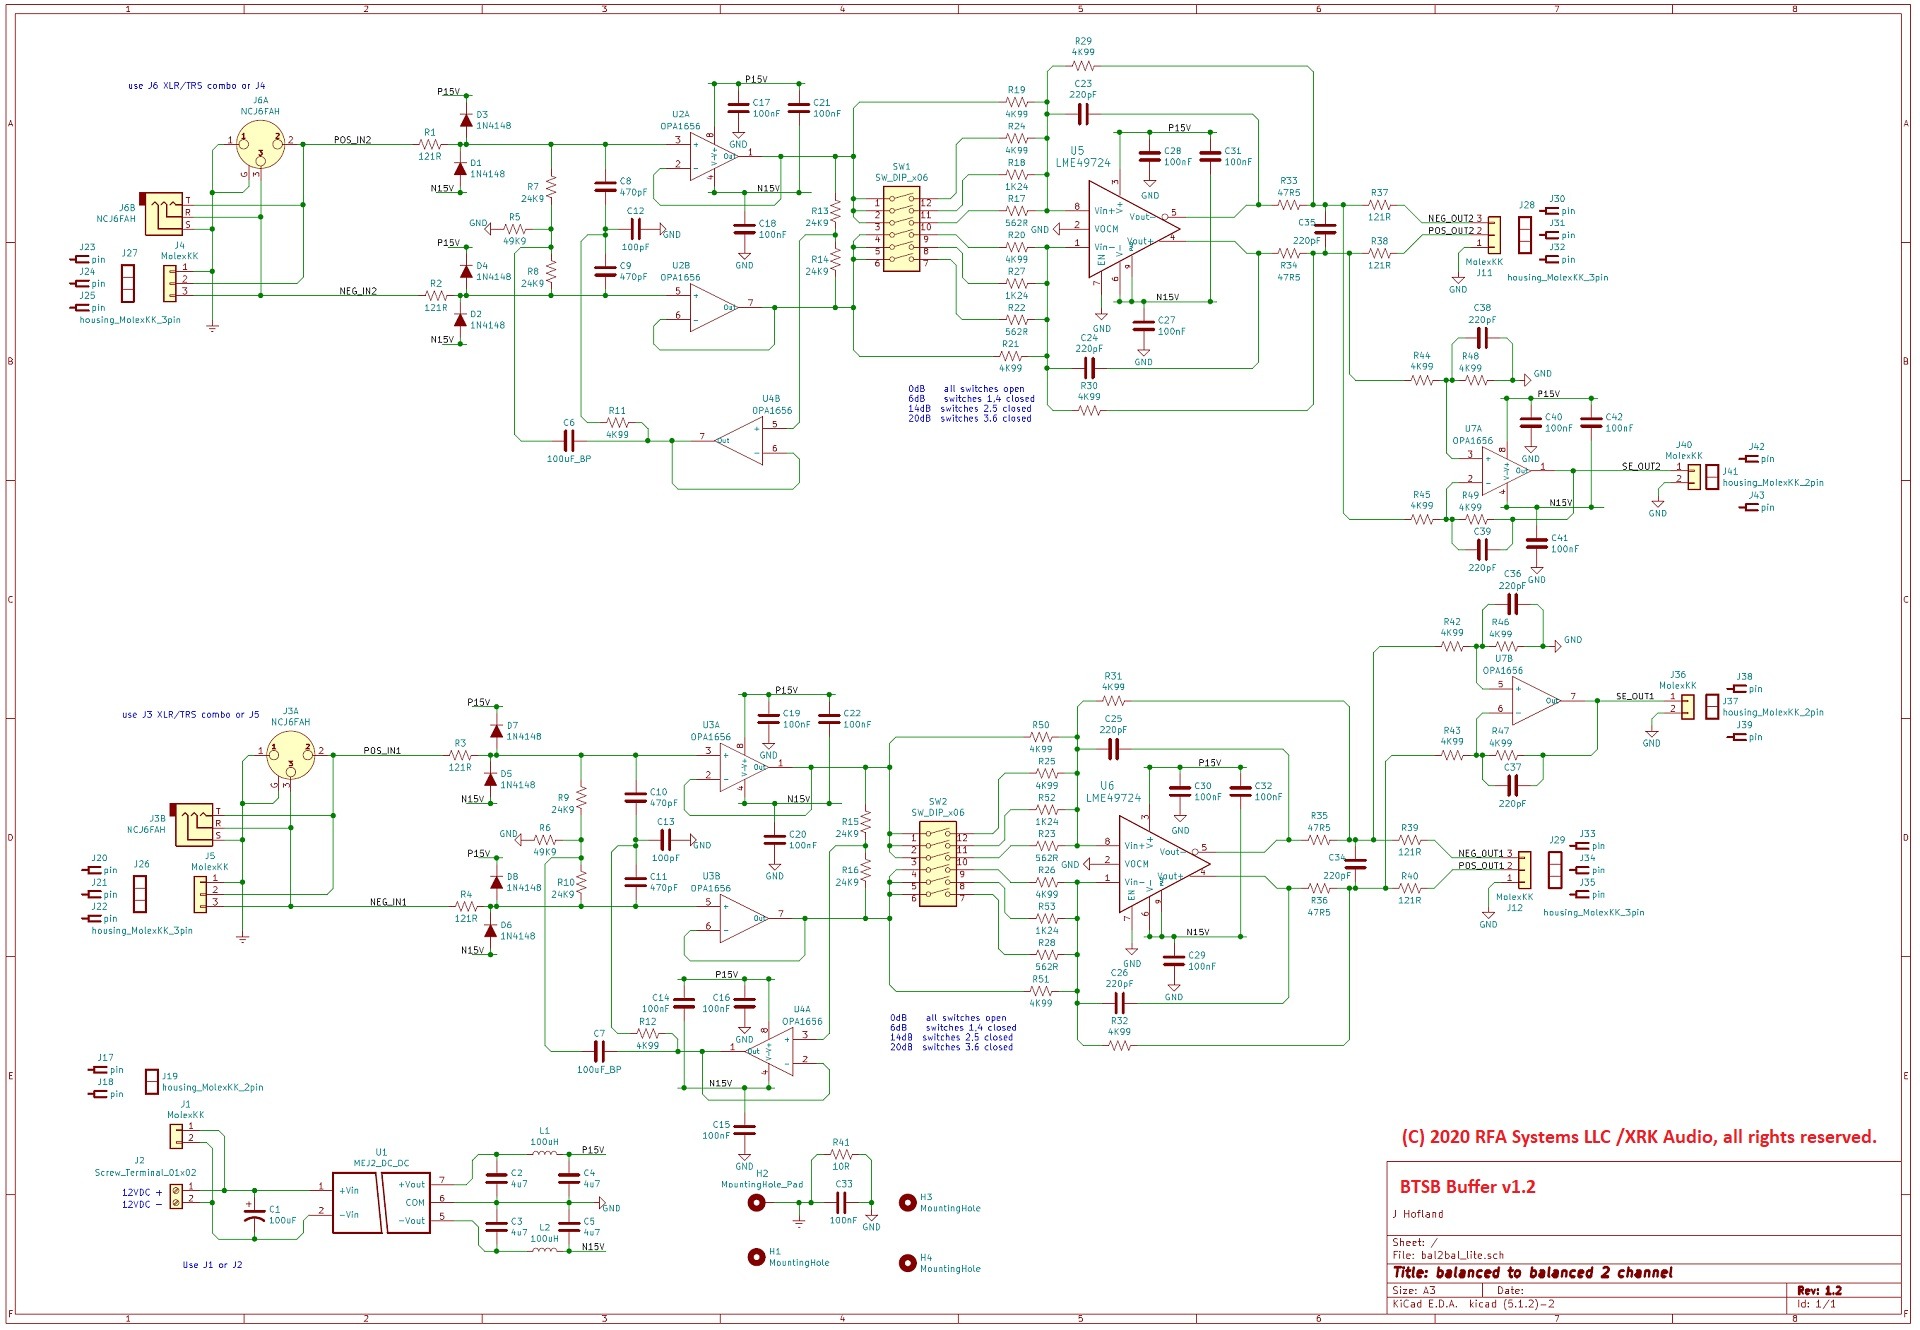
Task: Select the U2B OPA1656 op-amp triangle
Action: (712, 308)
